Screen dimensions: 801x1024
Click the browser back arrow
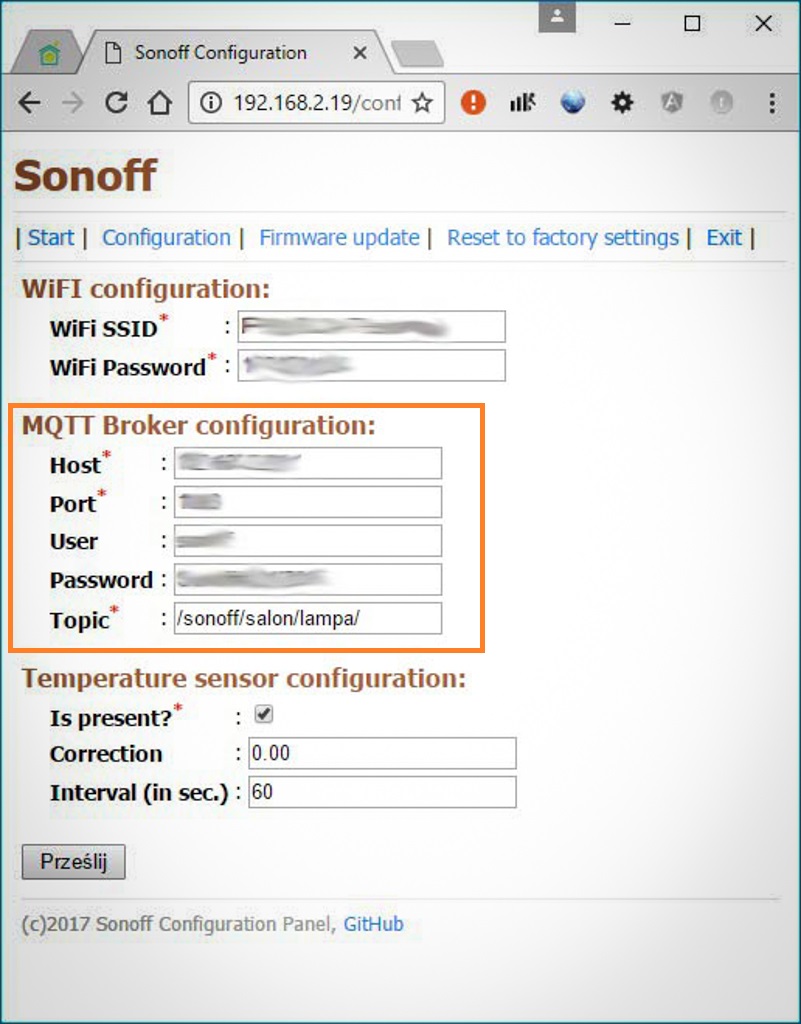(x=29, y=103)
